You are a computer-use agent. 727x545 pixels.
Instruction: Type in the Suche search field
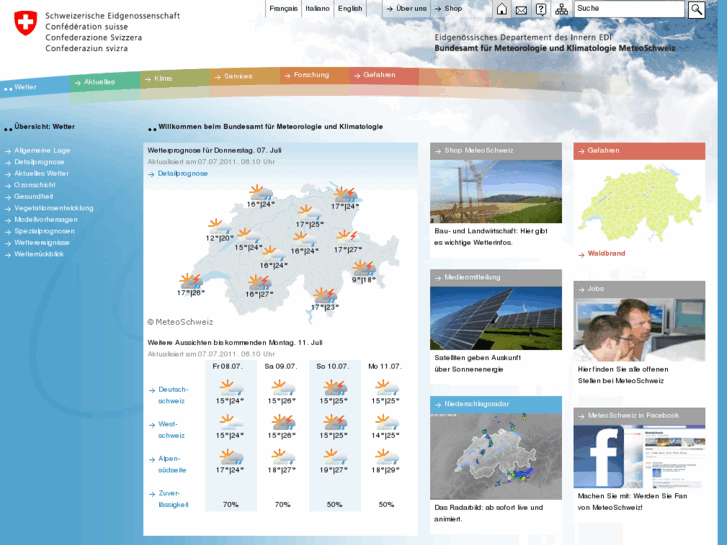(629, 9)
